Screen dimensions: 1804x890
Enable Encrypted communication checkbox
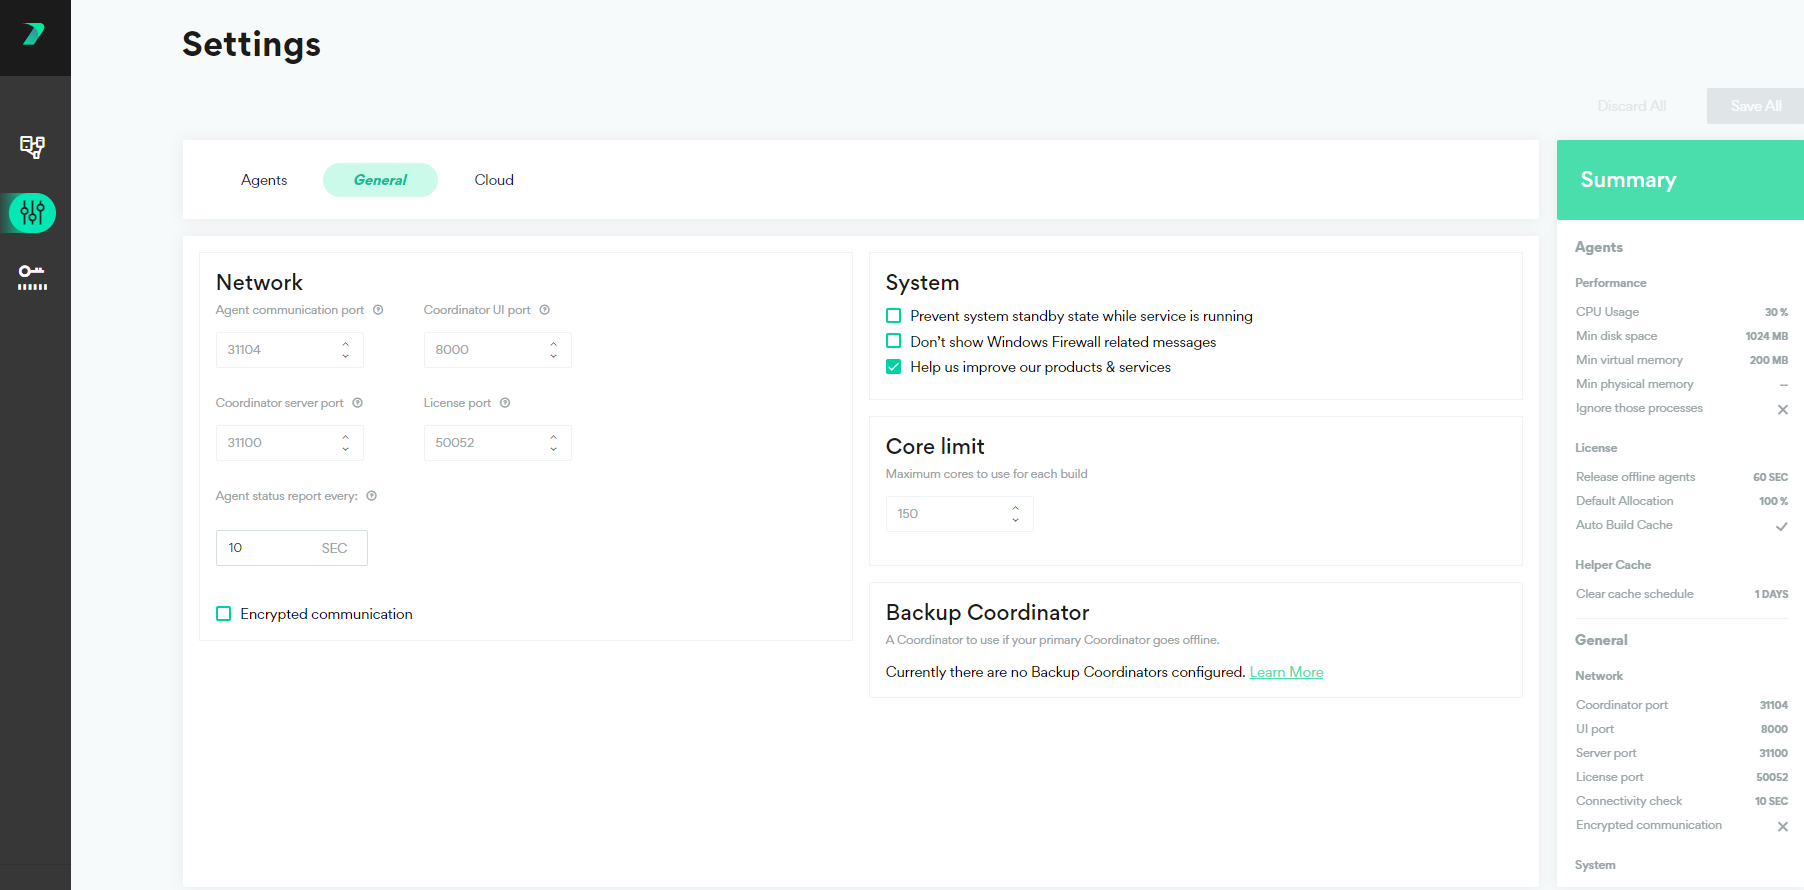point(224,614)
